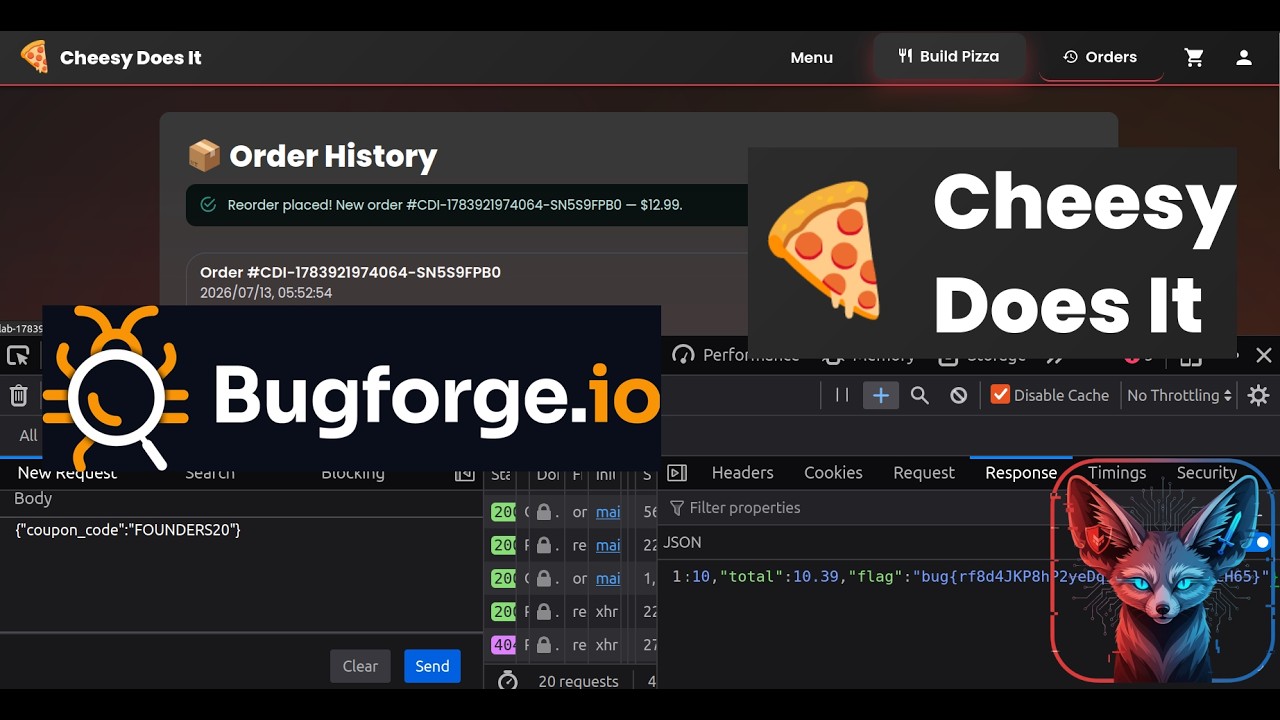Switch to the Cookies tab

[x=833, y=473]
